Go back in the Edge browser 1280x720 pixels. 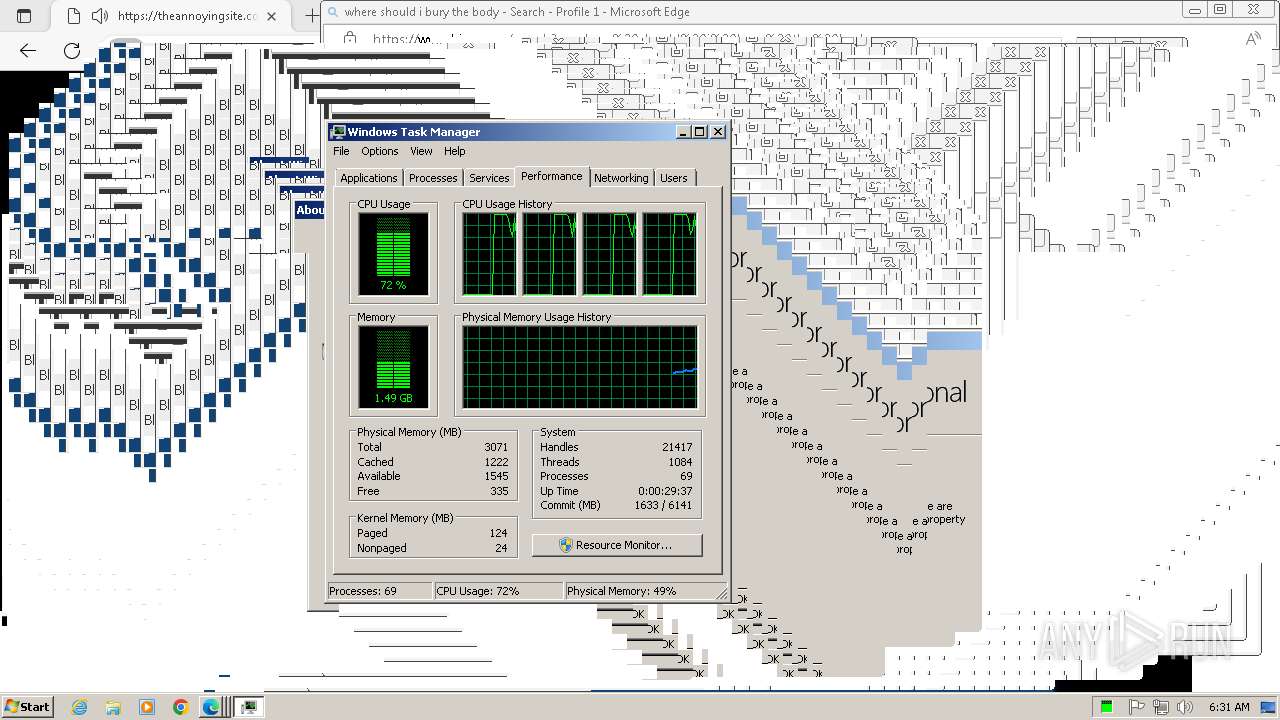pyautogui.click(x=28, y=50)
